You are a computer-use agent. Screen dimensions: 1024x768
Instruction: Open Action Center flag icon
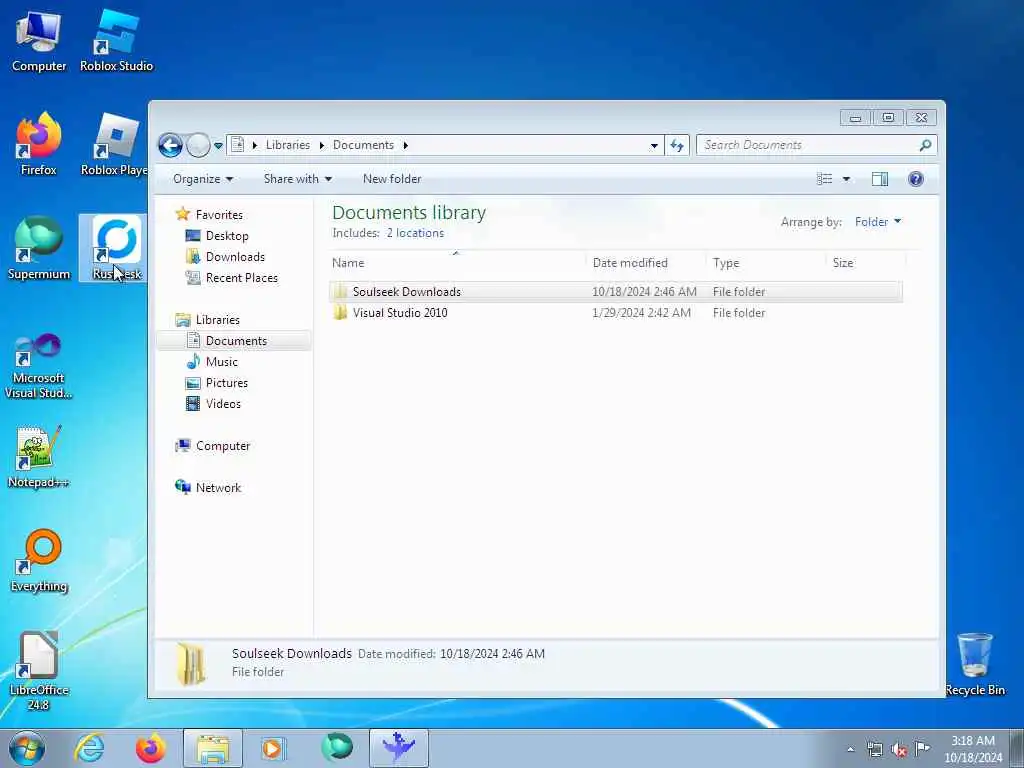921,748
